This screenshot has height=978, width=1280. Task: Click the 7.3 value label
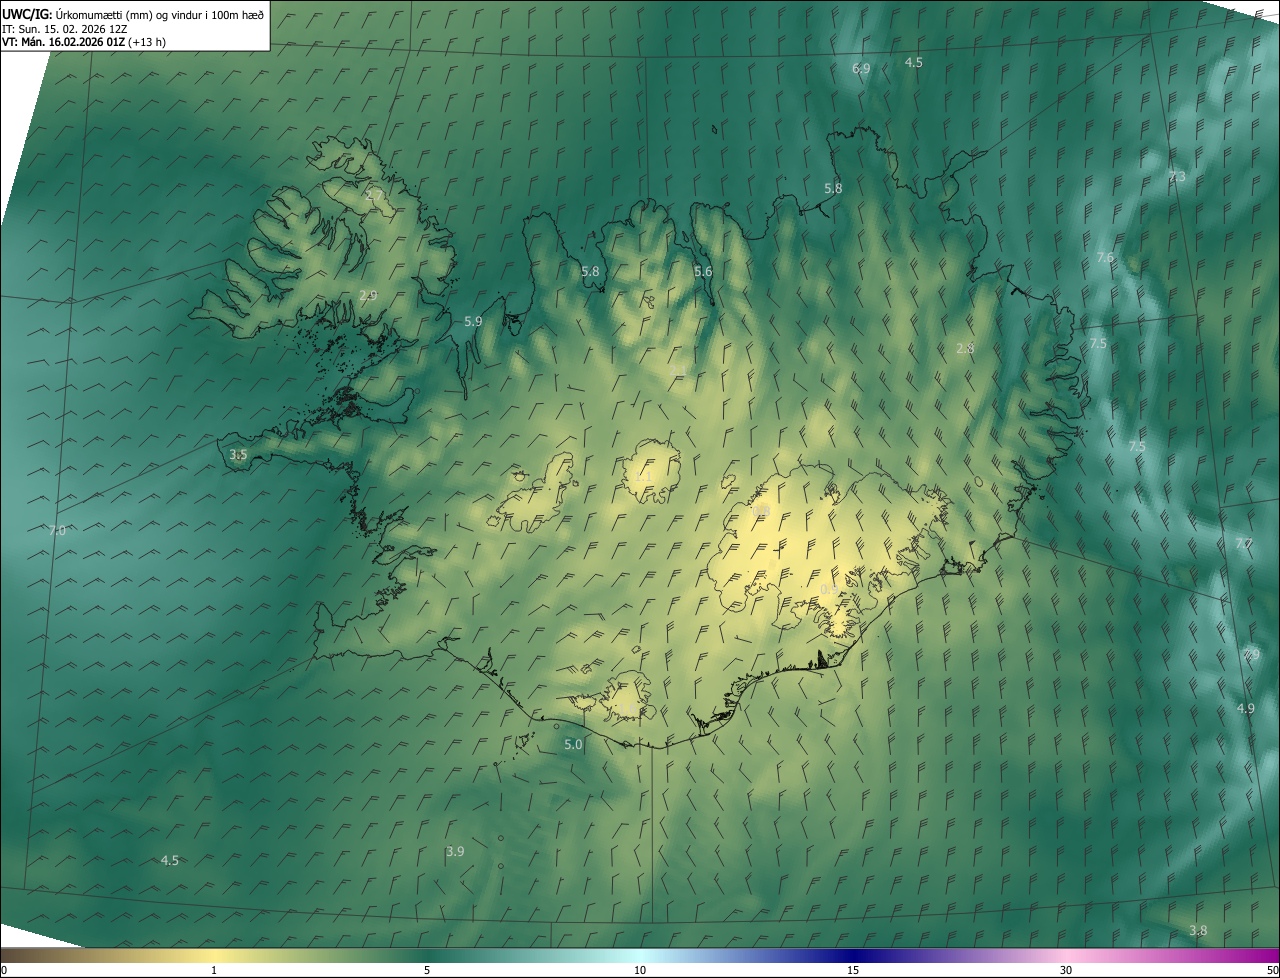[1177, 177]
